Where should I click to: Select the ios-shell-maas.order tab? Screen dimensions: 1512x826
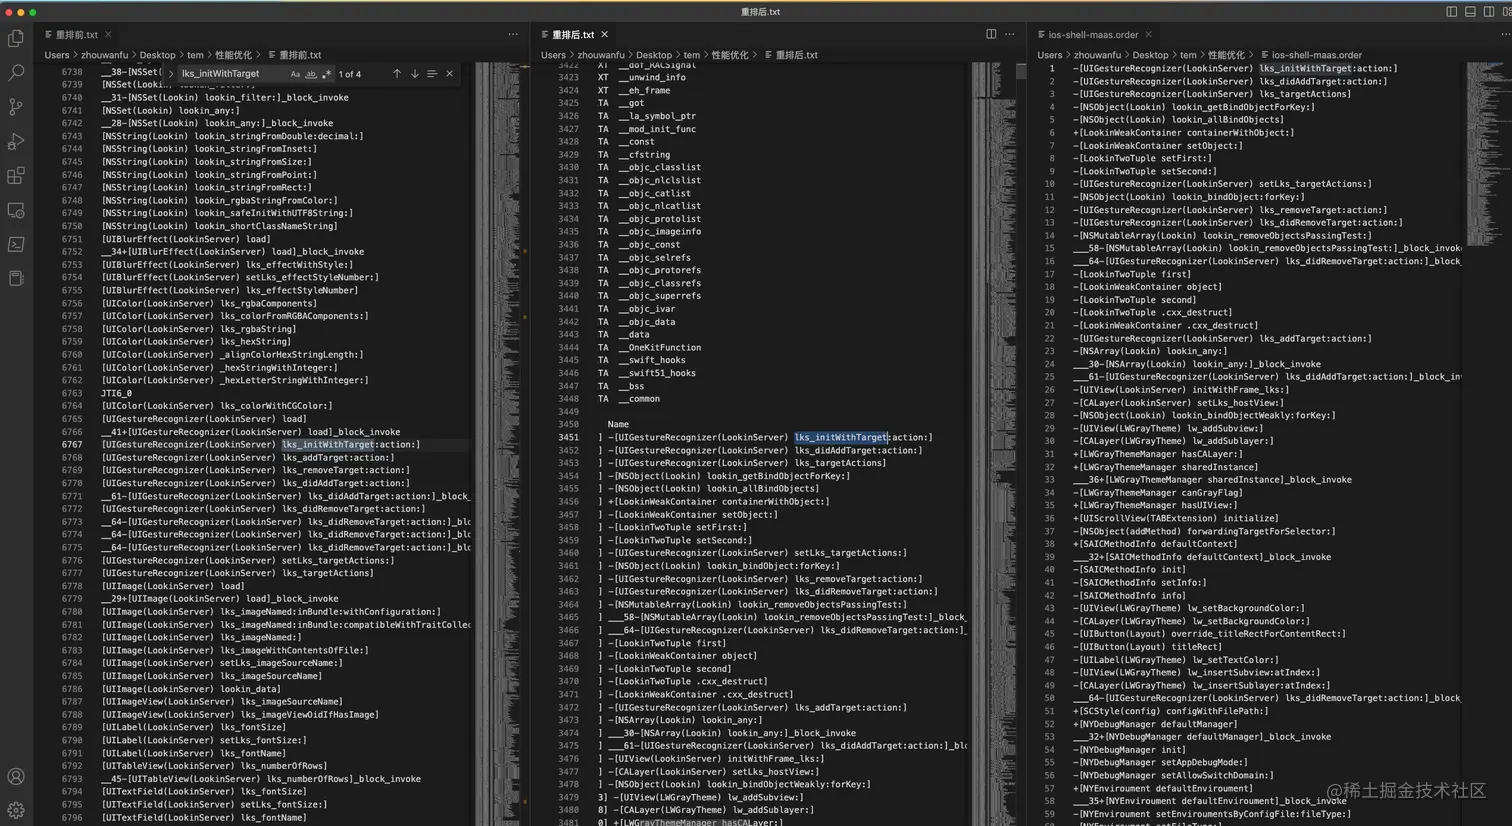coord(1093,35)
